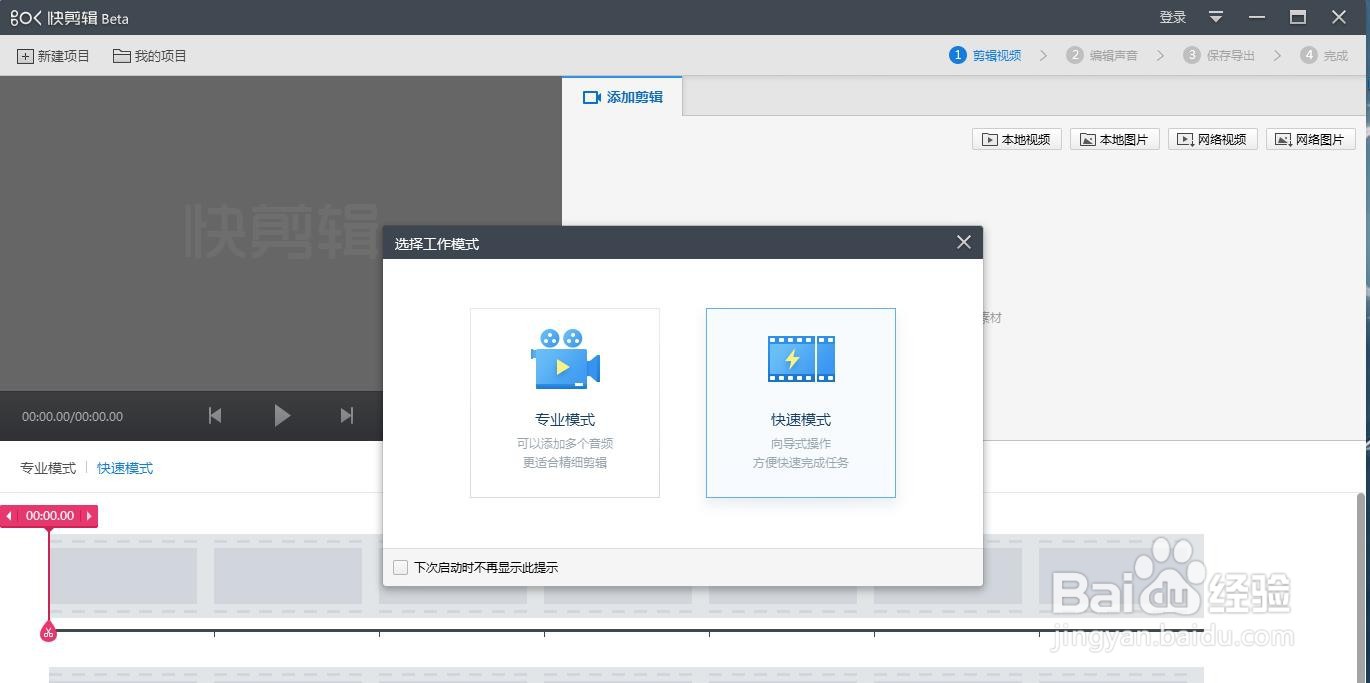Click the 00:00.00/00:00.00 preview time display
Screen dimensions: 1370x683
point(73,416)
